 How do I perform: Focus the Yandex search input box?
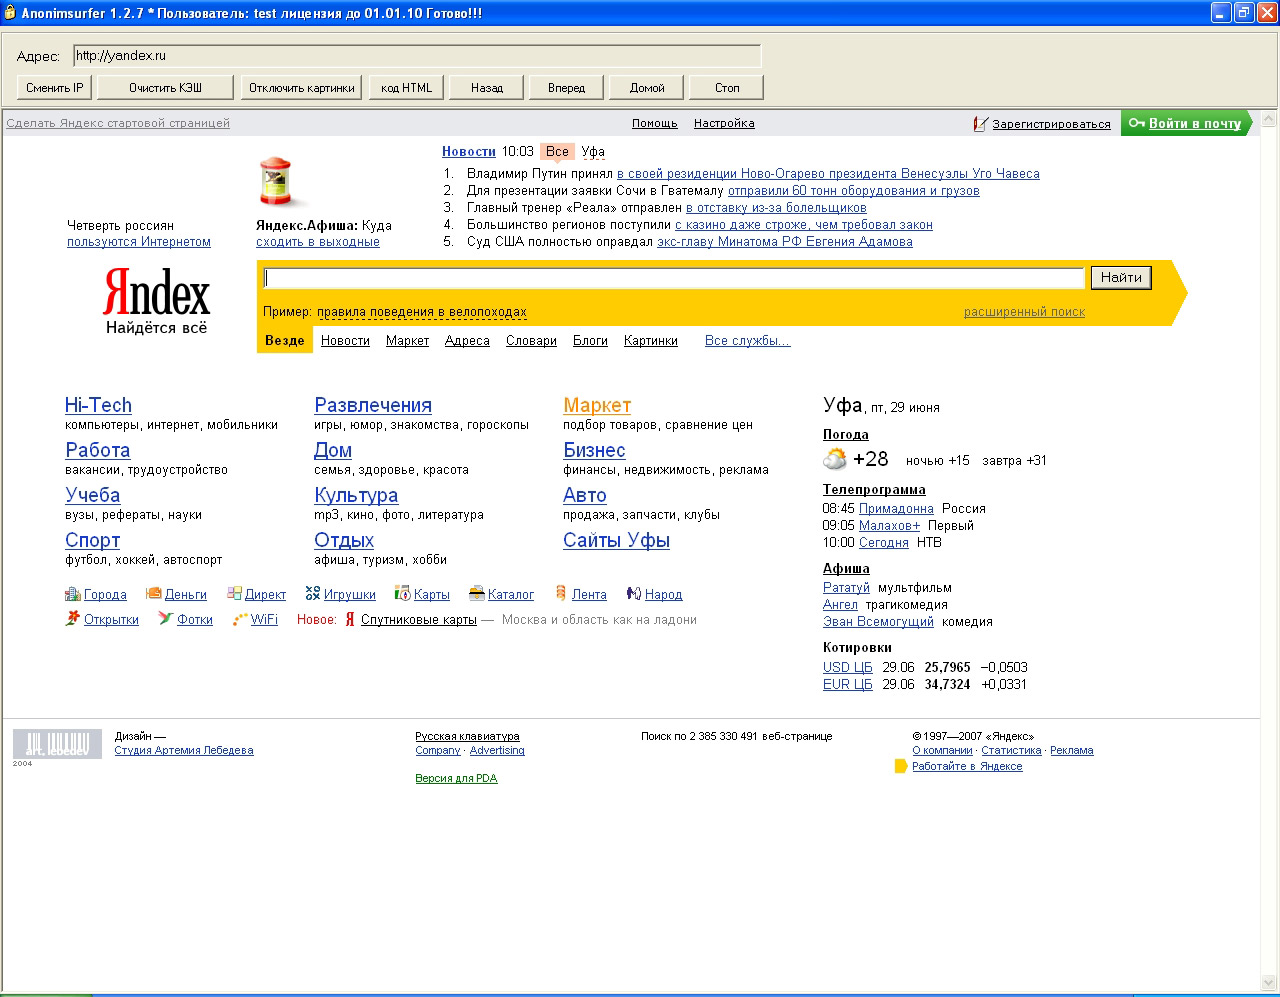[x=674, y=278]
